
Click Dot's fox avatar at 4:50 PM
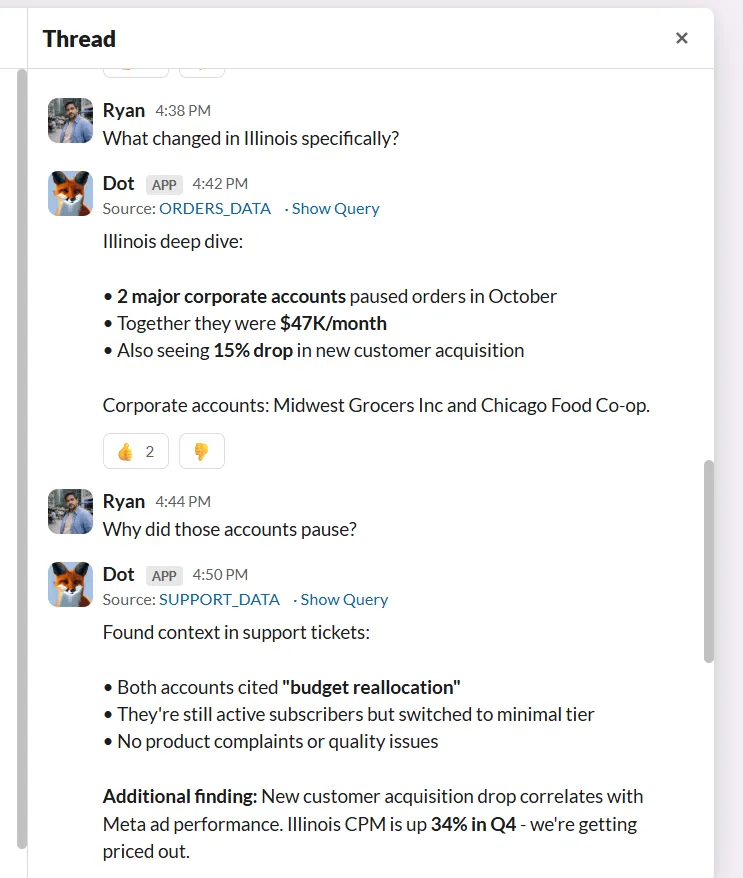[70, 584]
